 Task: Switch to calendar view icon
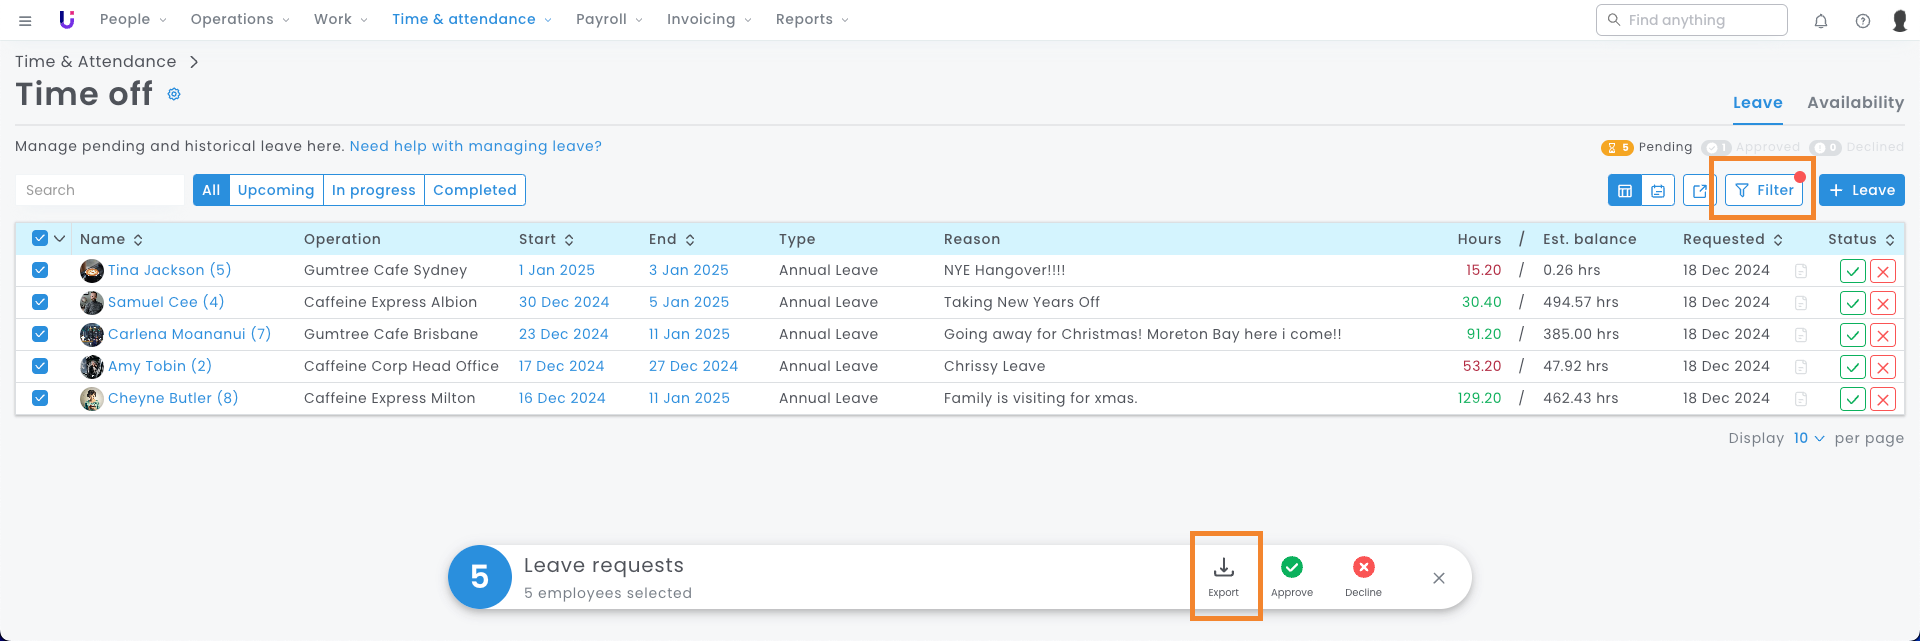point(1658,190)
